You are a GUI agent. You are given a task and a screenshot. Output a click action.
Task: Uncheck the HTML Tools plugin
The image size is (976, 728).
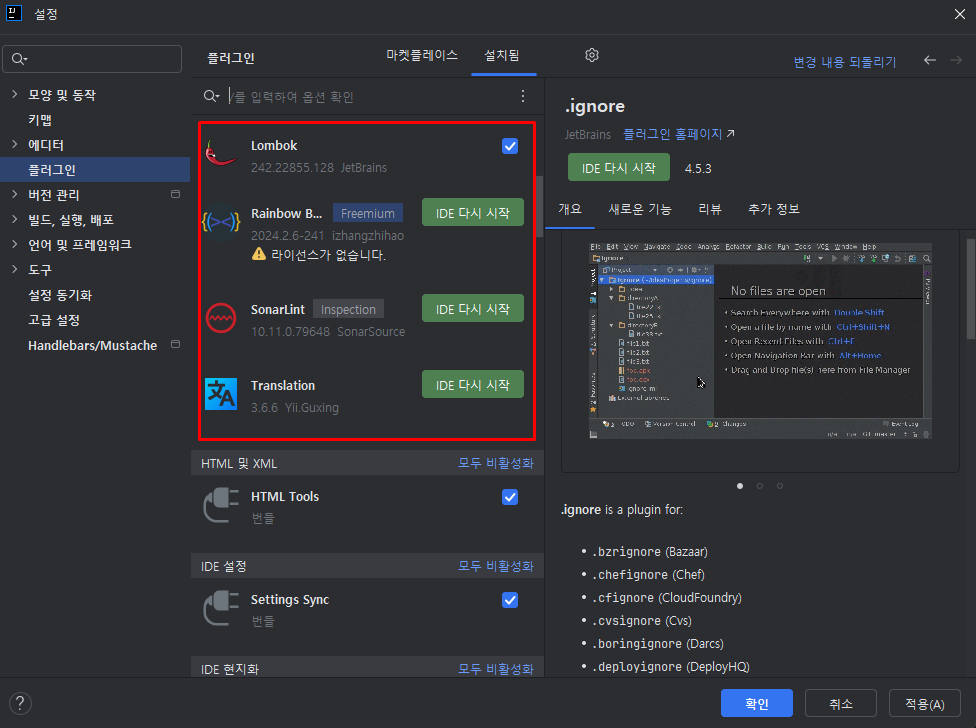(510, 497)
